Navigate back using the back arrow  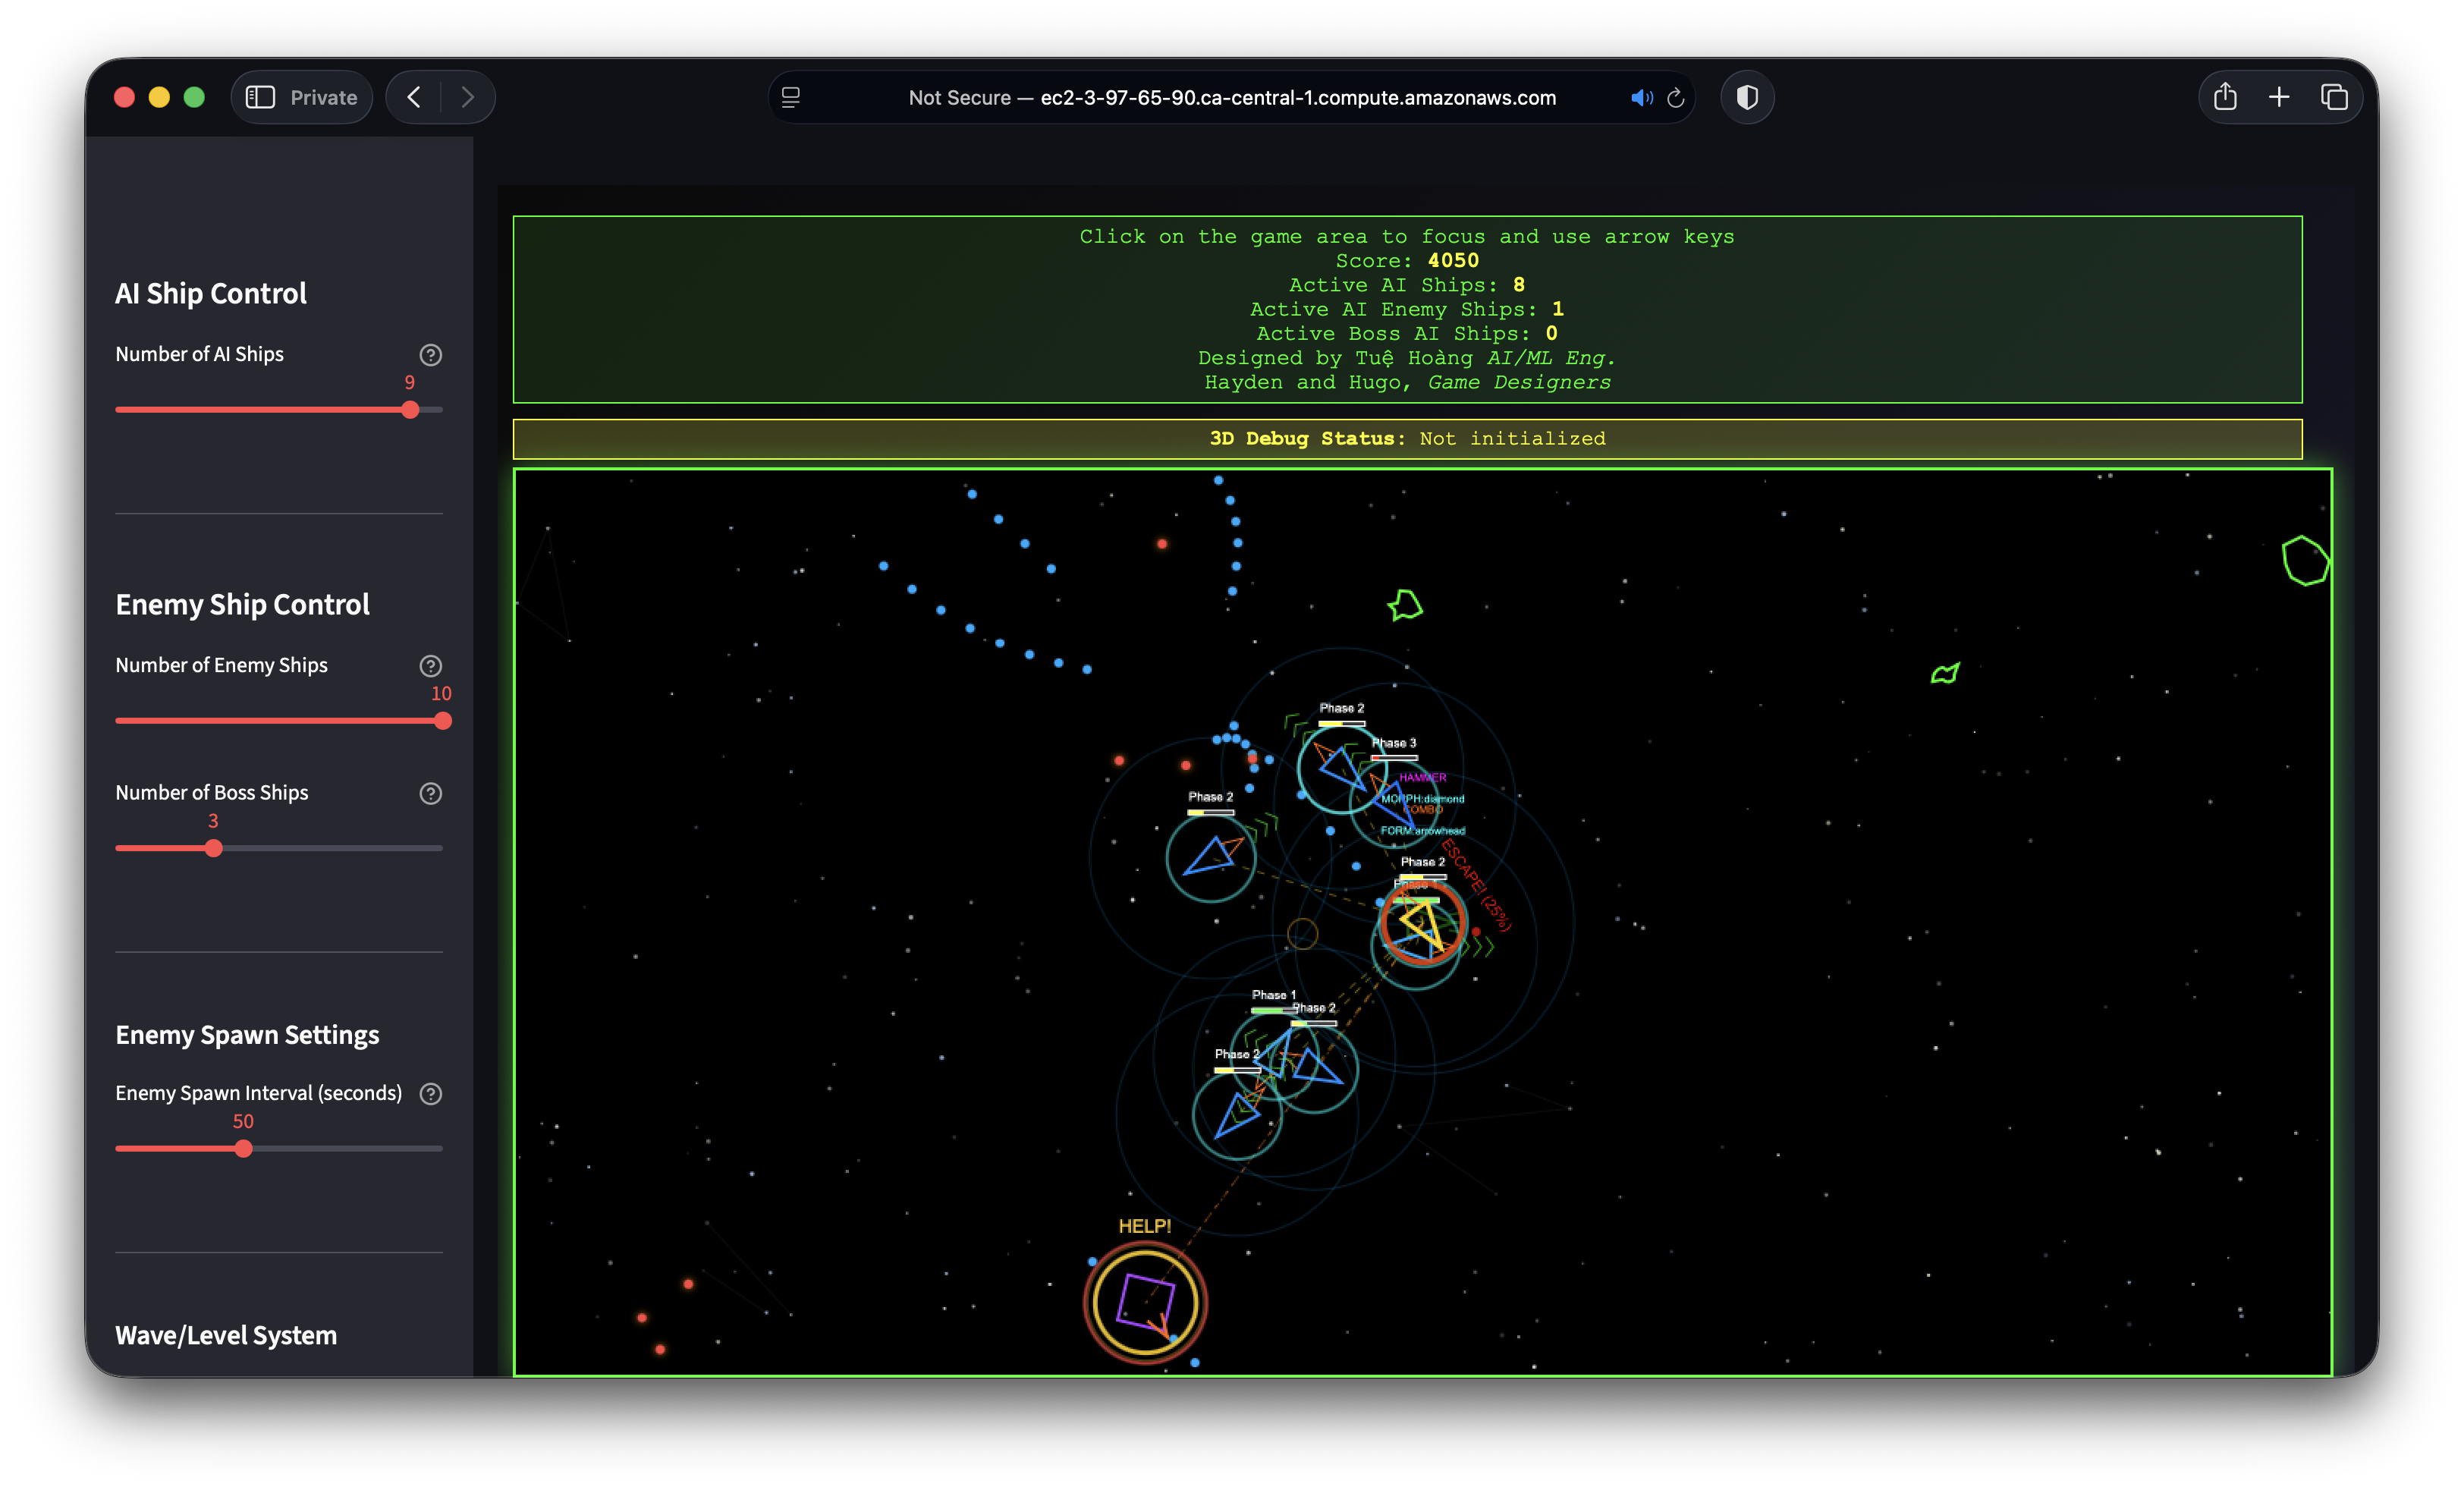413,96
